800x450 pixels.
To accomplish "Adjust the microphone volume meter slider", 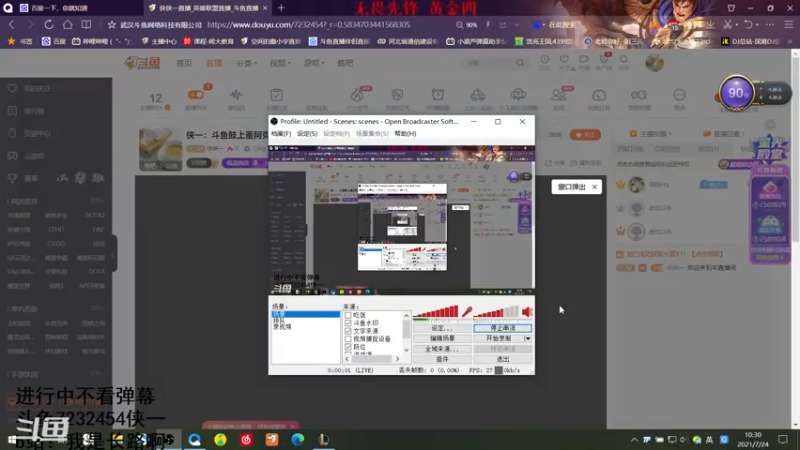I will (x=435, y=312).
